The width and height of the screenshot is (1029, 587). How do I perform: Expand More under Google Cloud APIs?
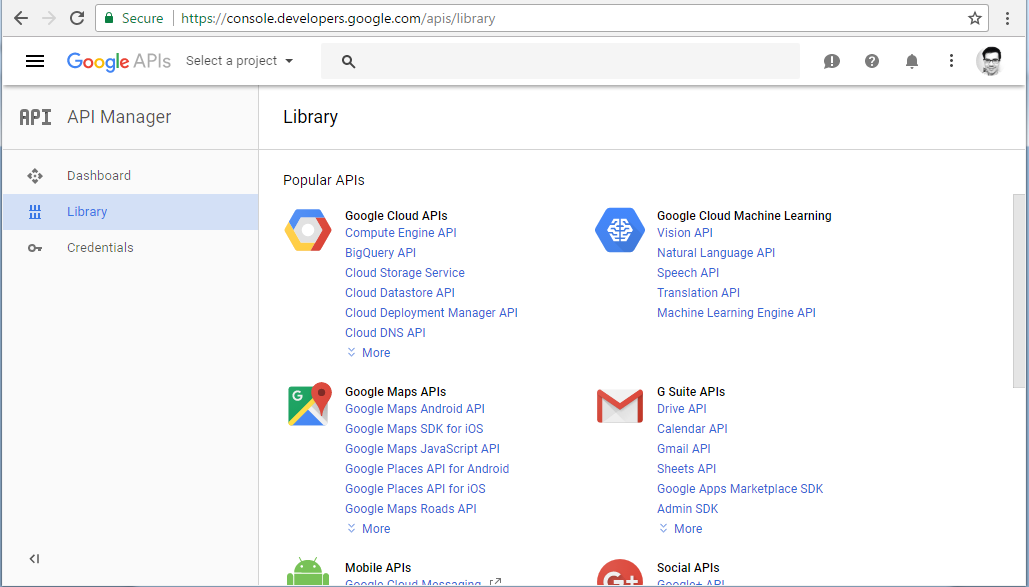(x=369, y=353)
